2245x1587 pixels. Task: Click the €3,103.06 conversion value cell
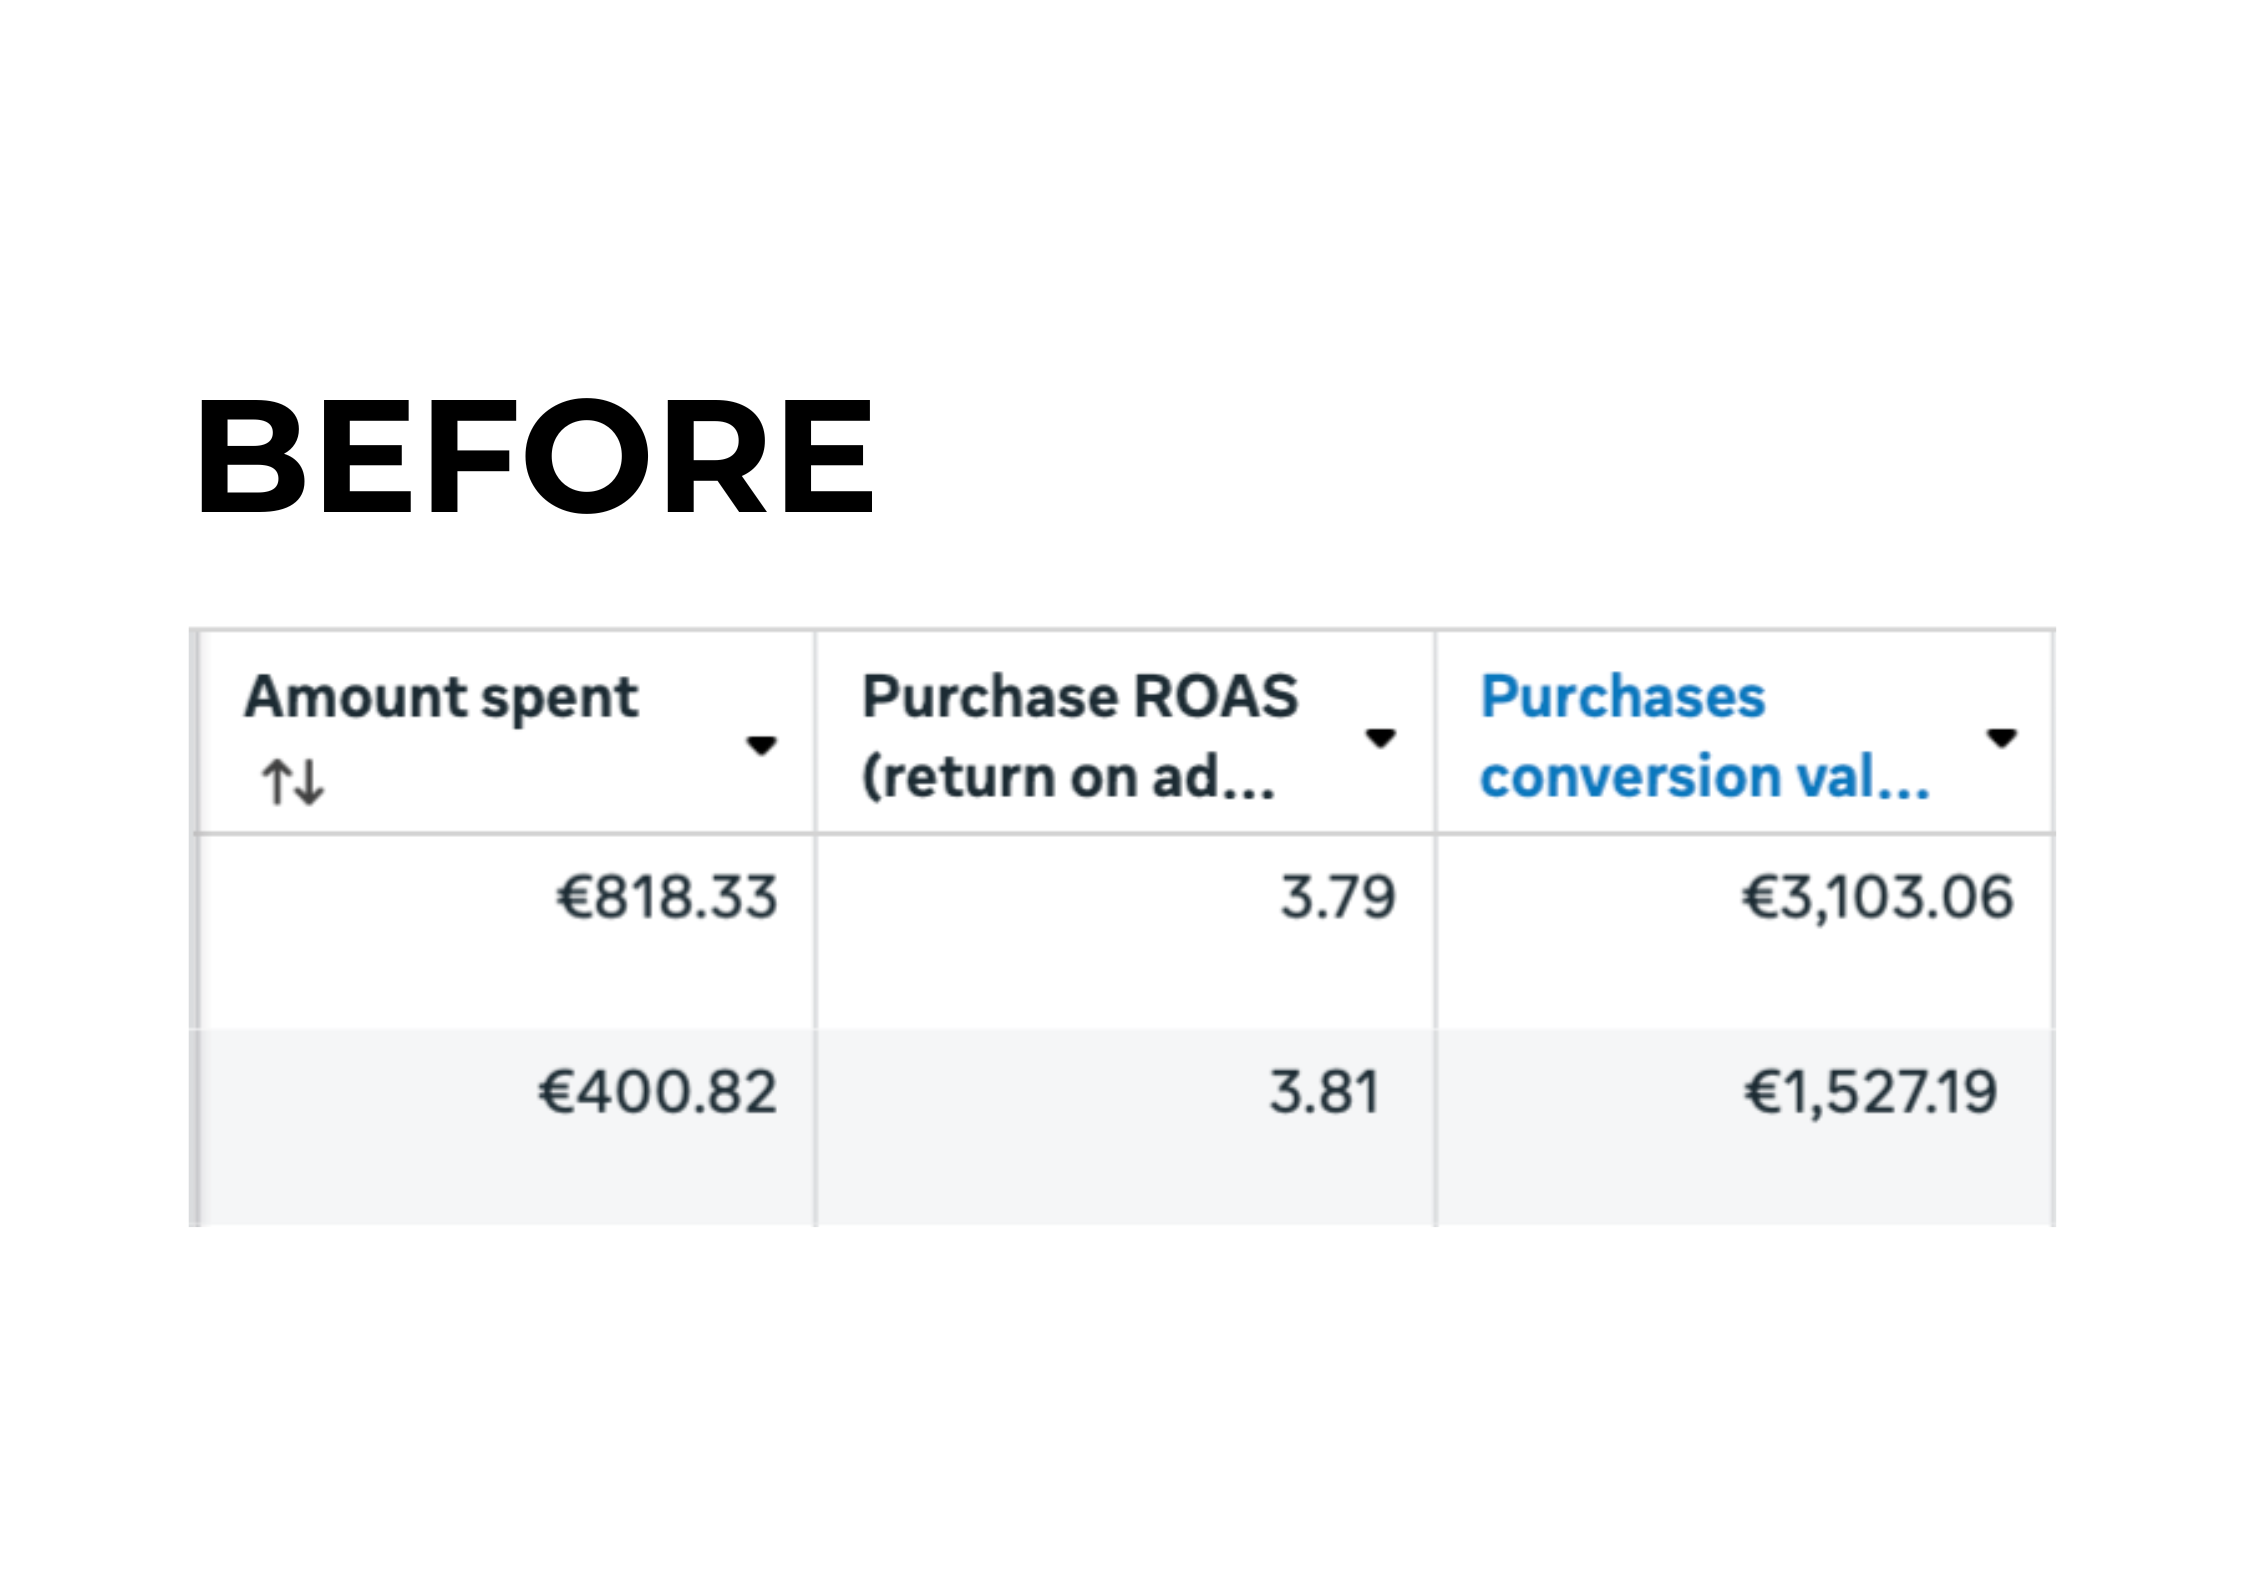click(x=1877, y=897)
